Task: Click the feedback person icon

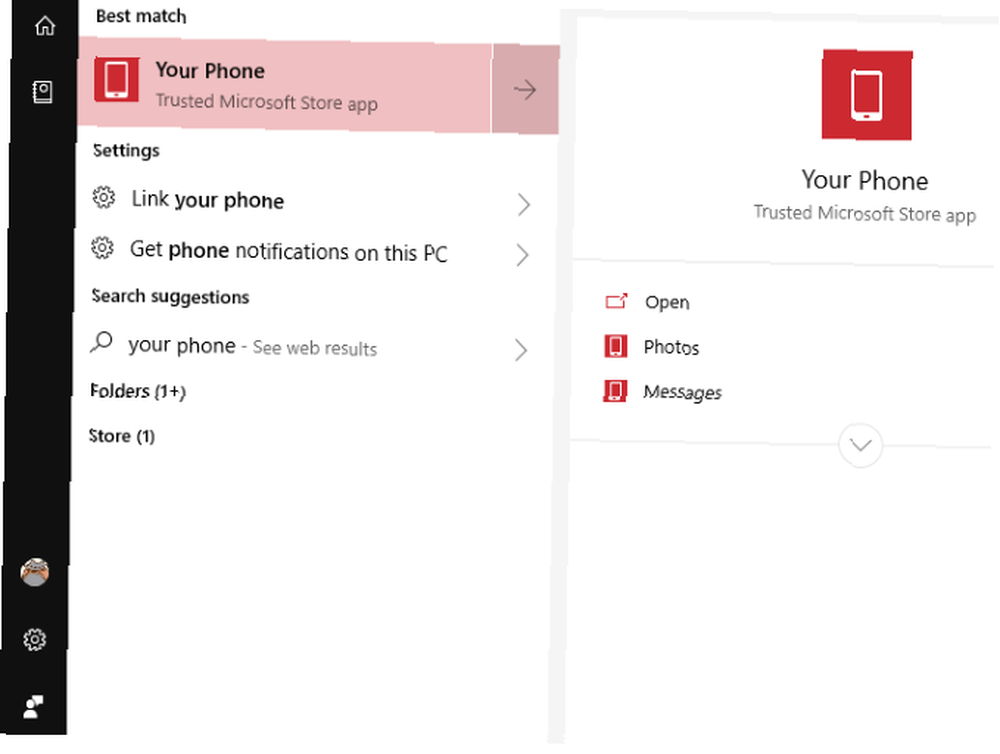Action: click(33, 706)
